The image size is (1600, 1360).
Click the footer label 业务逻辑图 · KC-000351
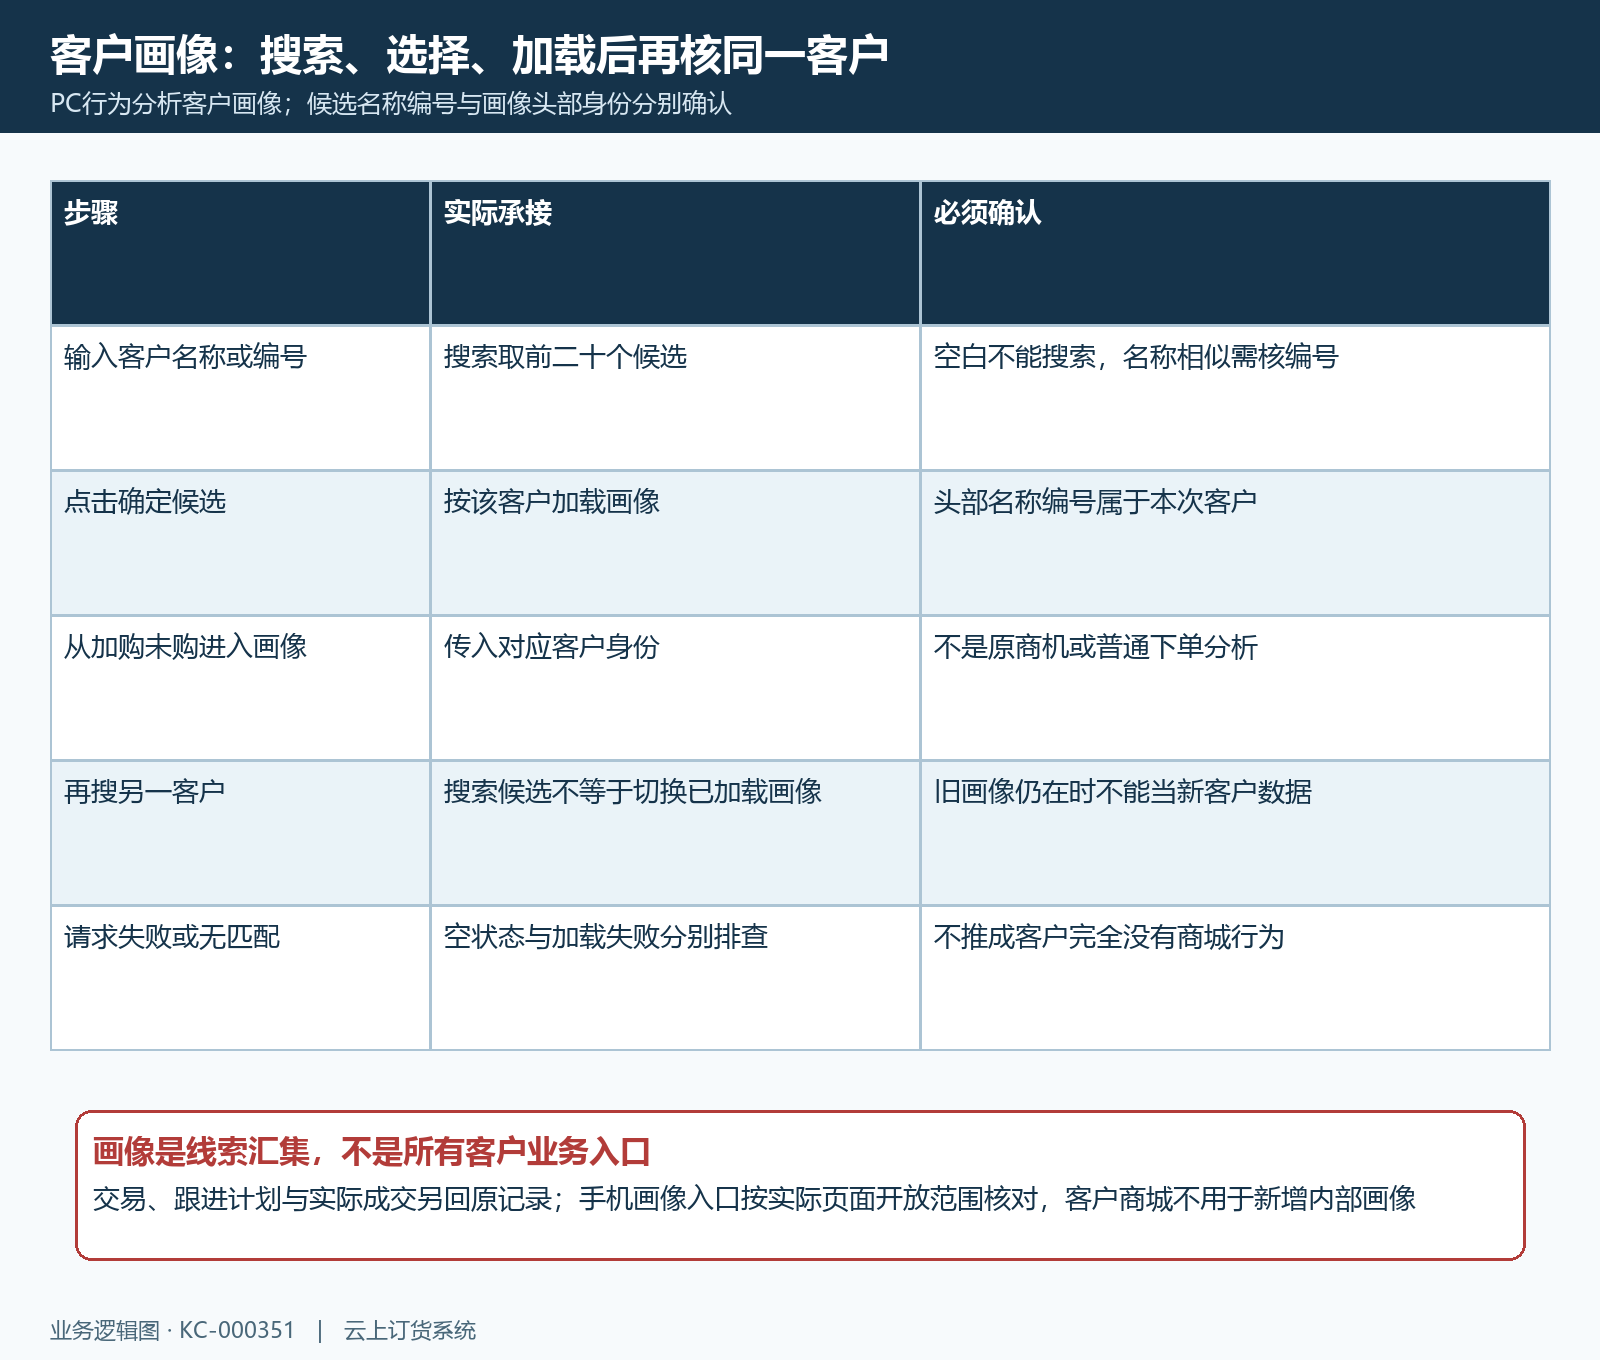click(173, 1330)
